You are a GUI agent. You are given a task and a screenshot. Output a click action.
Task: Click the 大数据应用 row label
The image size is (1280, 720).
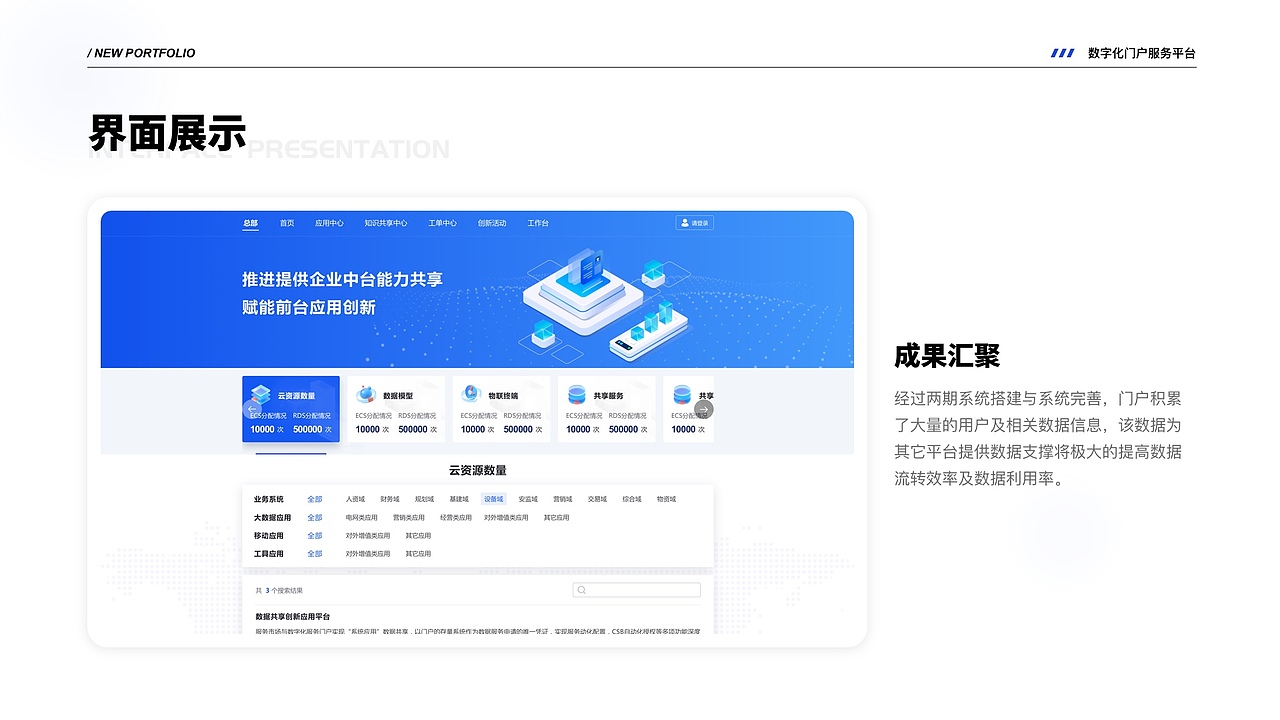[273, 518]
